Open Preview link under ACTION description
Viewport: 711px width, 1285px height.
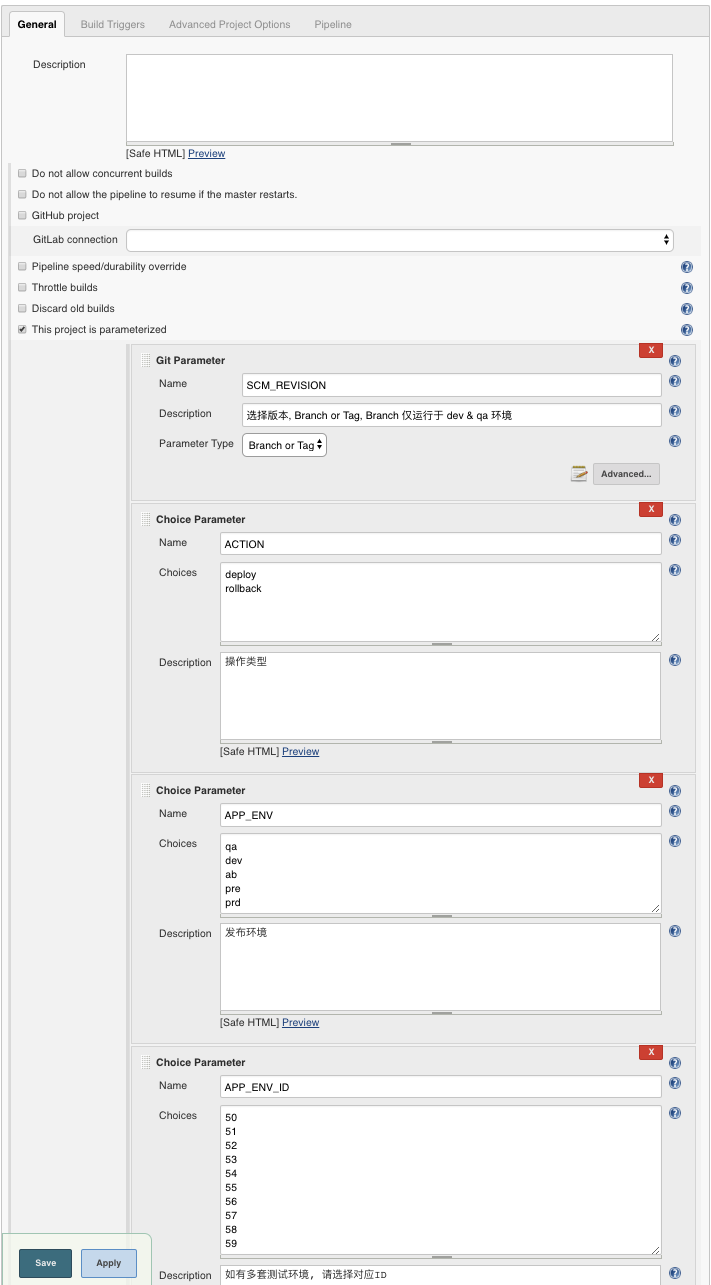click(x=301, y=752)
